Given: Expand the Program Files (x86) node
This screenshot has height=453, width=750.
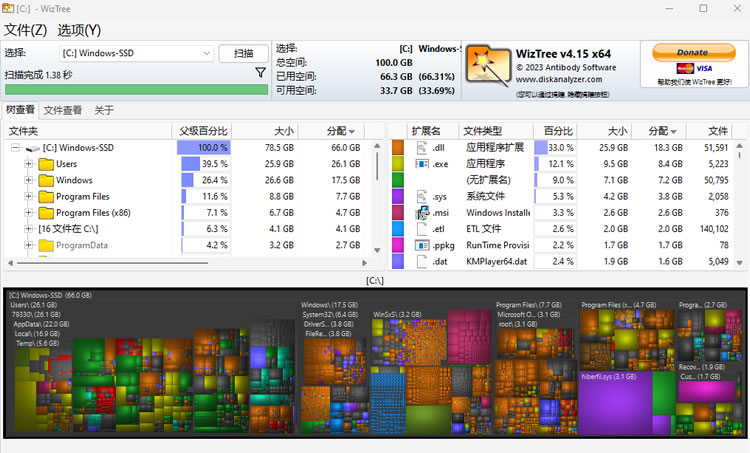Looking at the screenshot, I should coord(29,213).
